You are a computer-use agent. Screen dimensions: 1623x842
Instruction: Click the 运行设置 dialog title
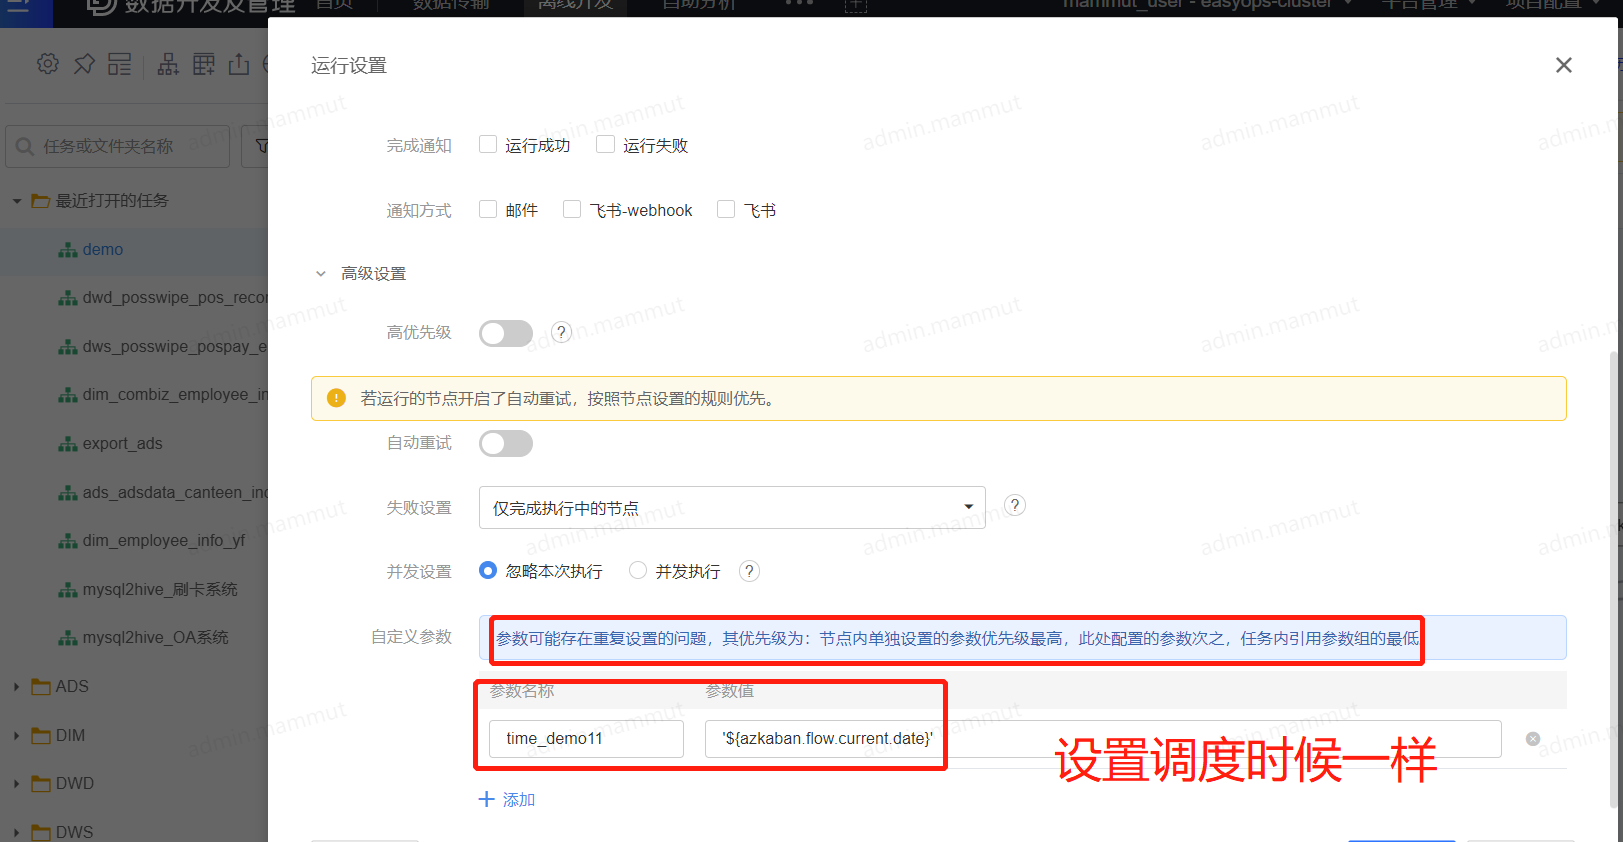coord(349,66)
